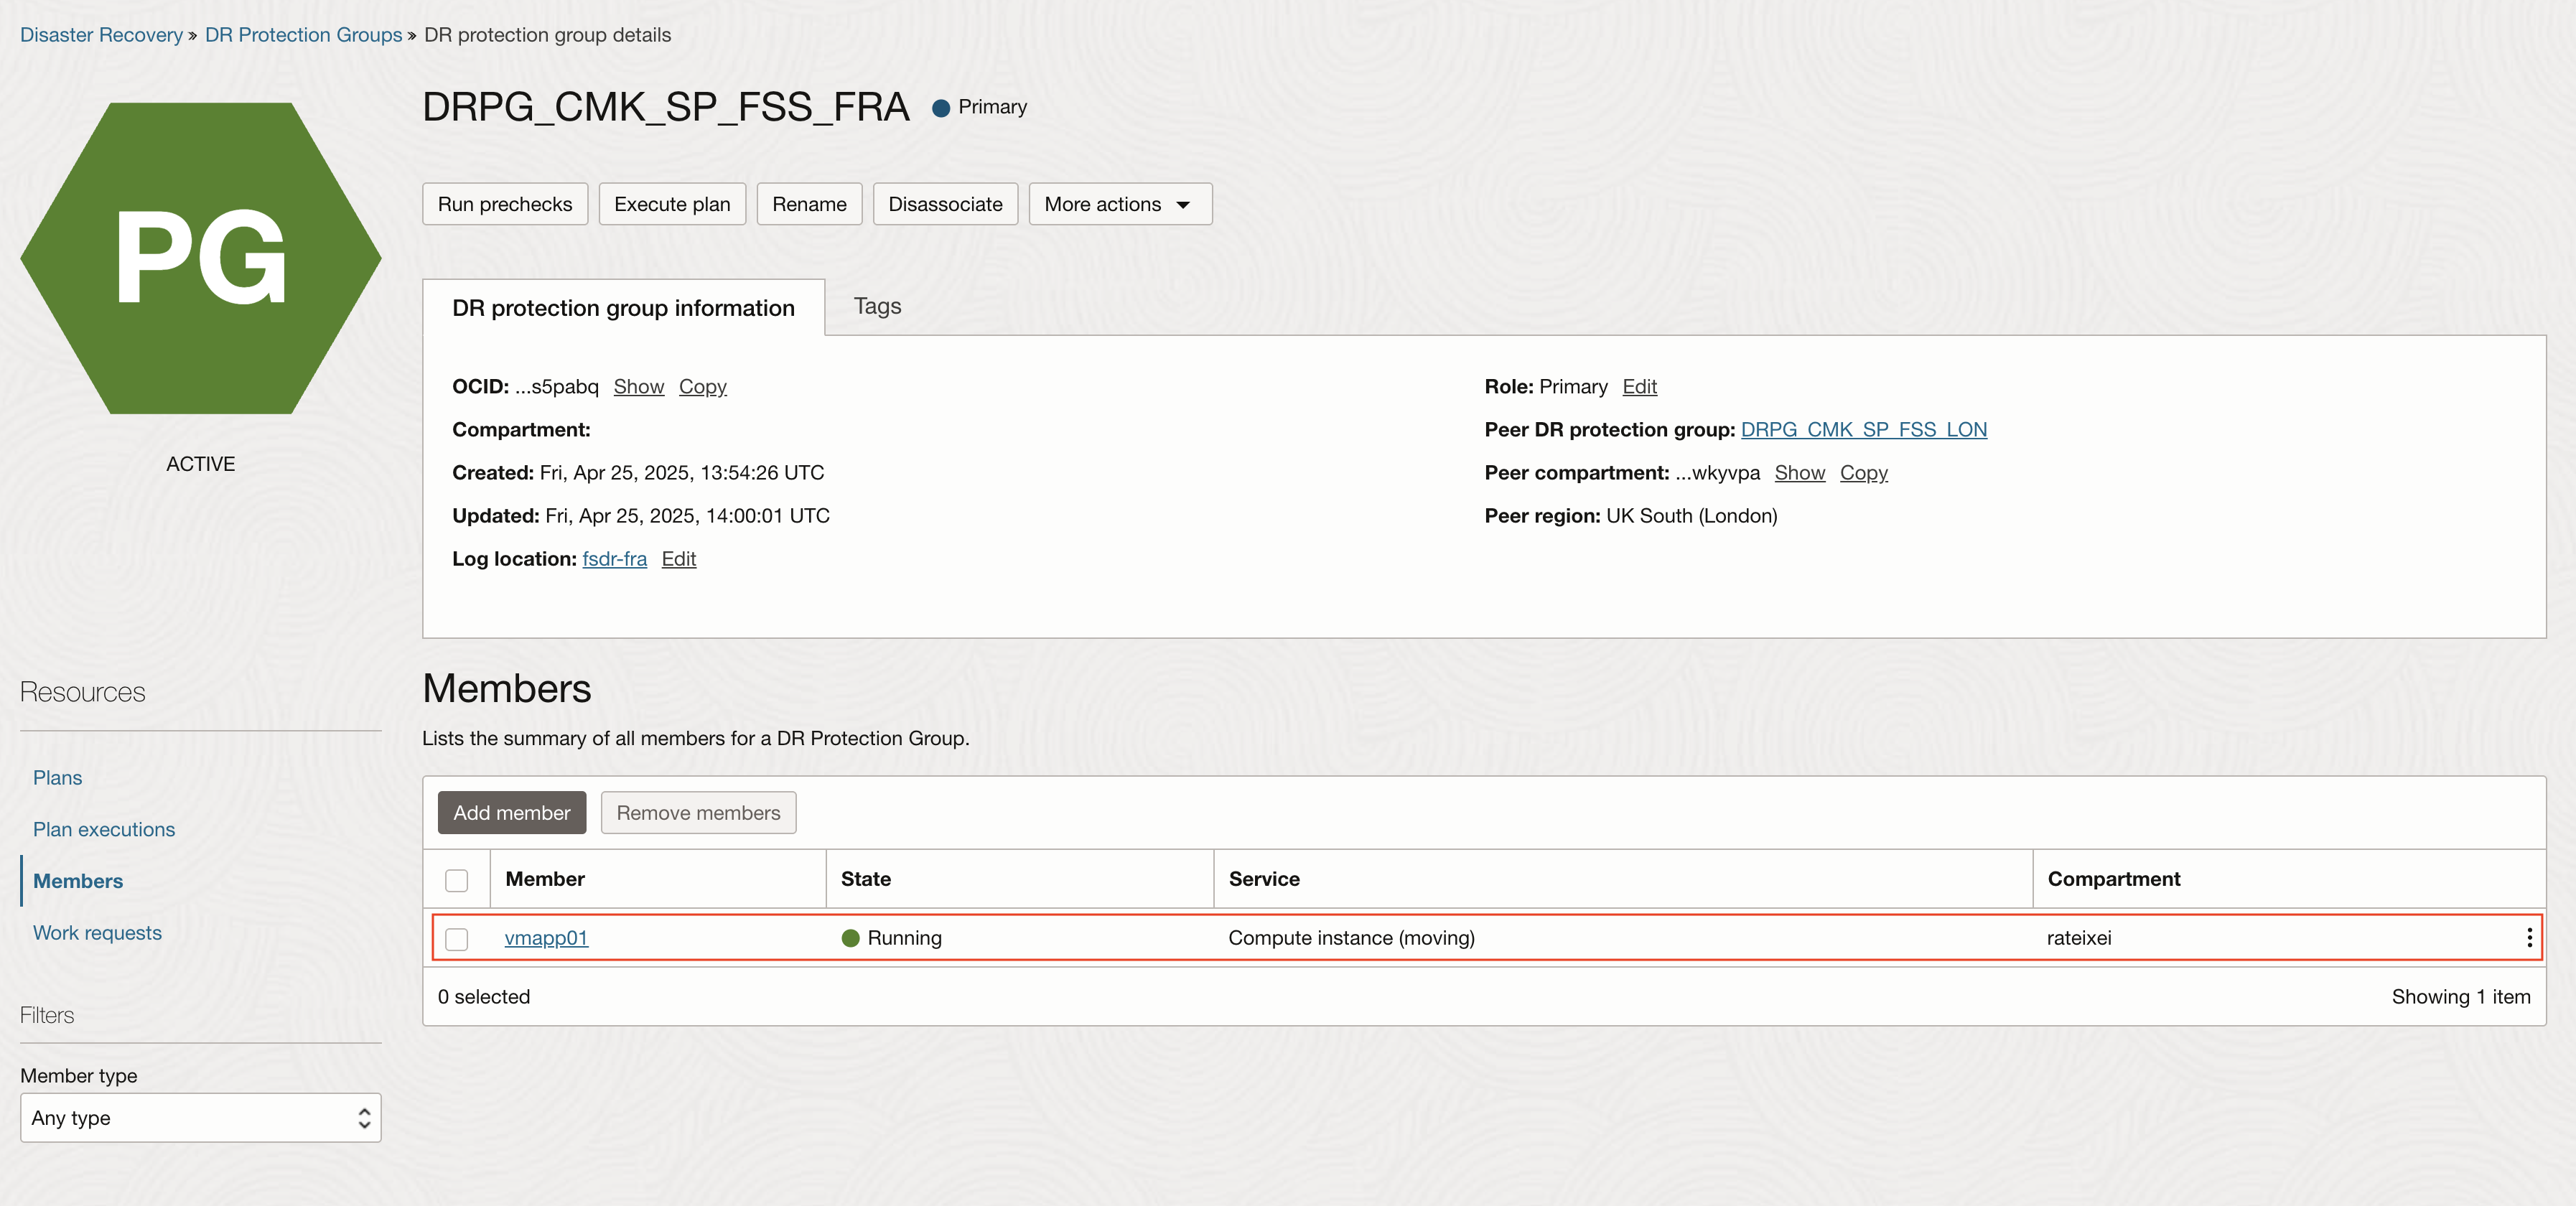This screenshot has width=2576, height=1206.
Task: Go to Plan executions in Resources
Action: tap(103, 829)
